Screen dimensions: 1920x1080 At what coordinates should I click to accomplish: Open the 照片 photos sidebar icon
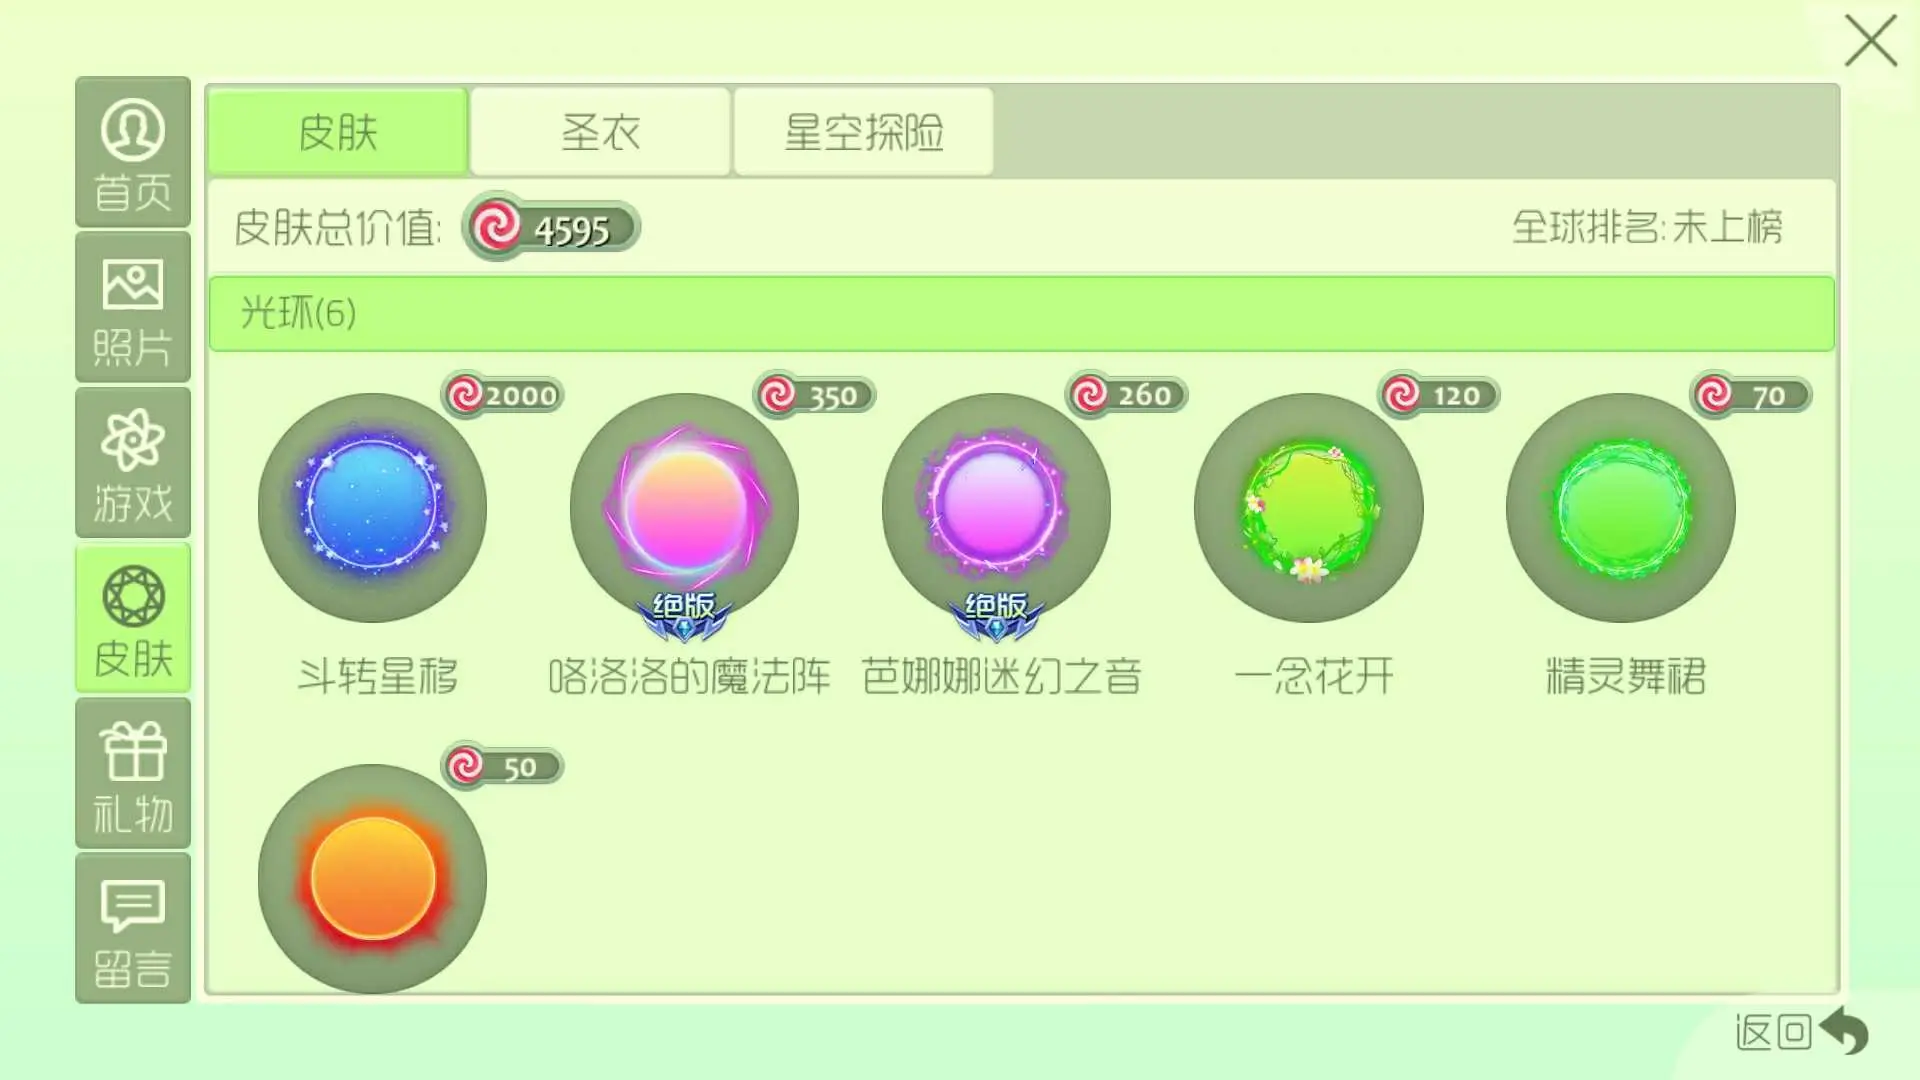[133, 308]
